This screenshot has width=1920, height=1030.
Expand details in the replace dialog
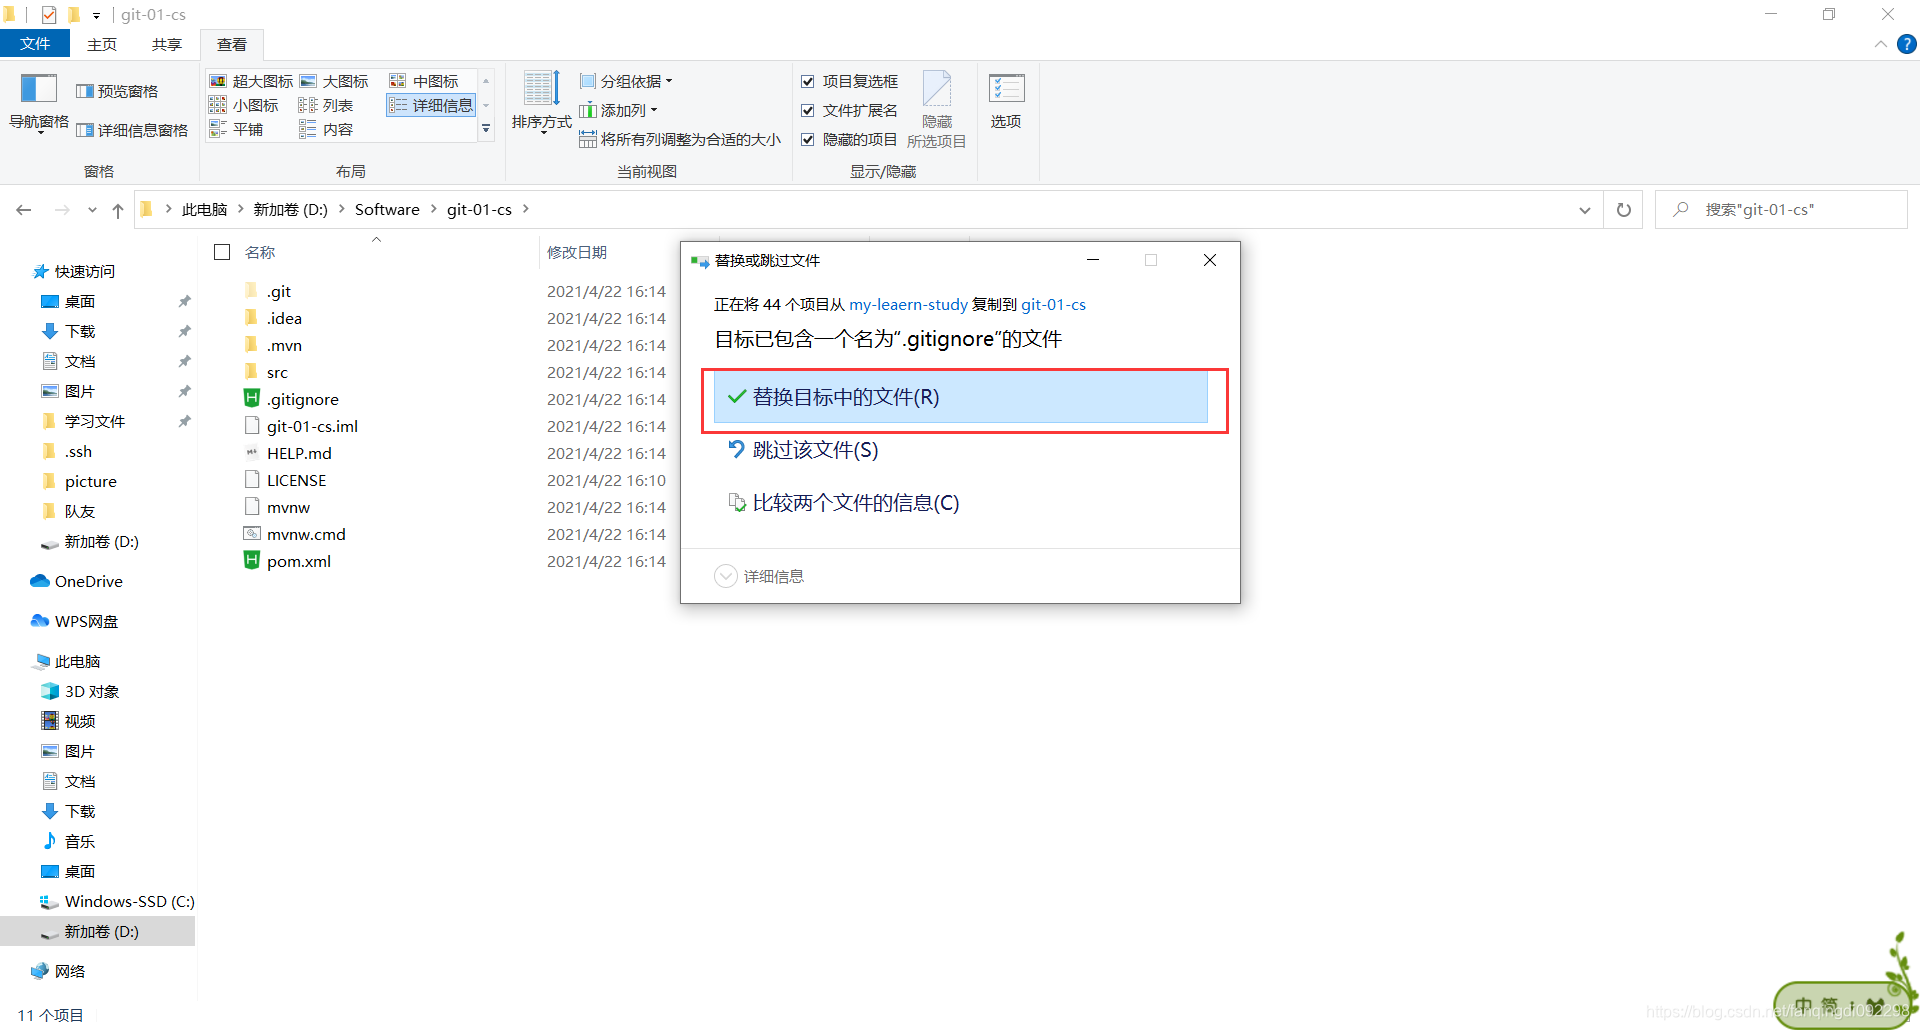[x=760, y=576]
